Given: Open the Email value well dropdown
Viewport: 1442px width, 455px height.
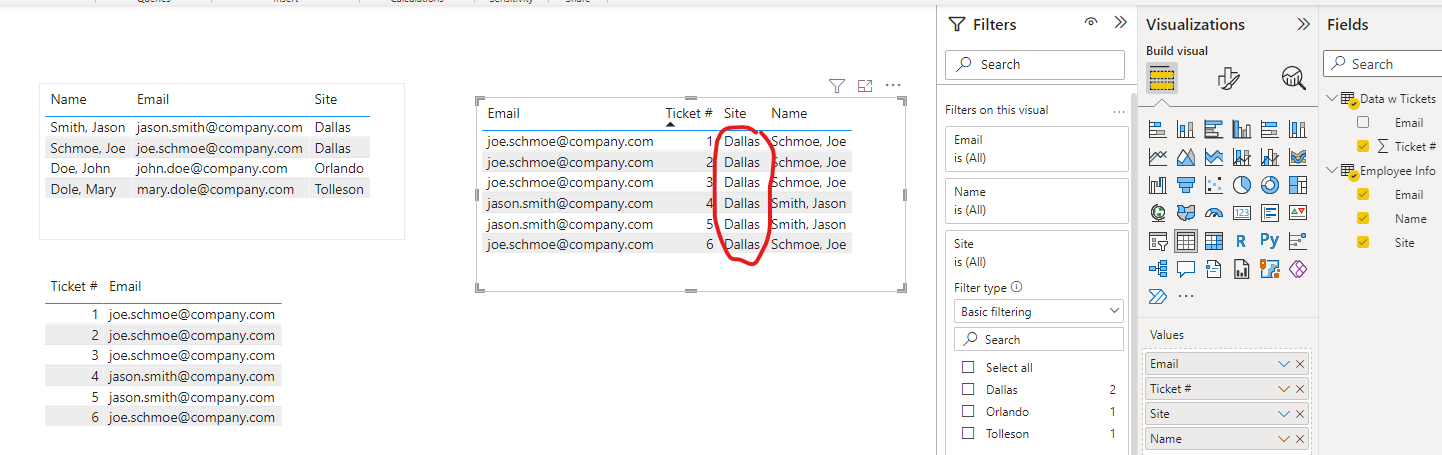Looking at the screenshot, I should 1284,364.
